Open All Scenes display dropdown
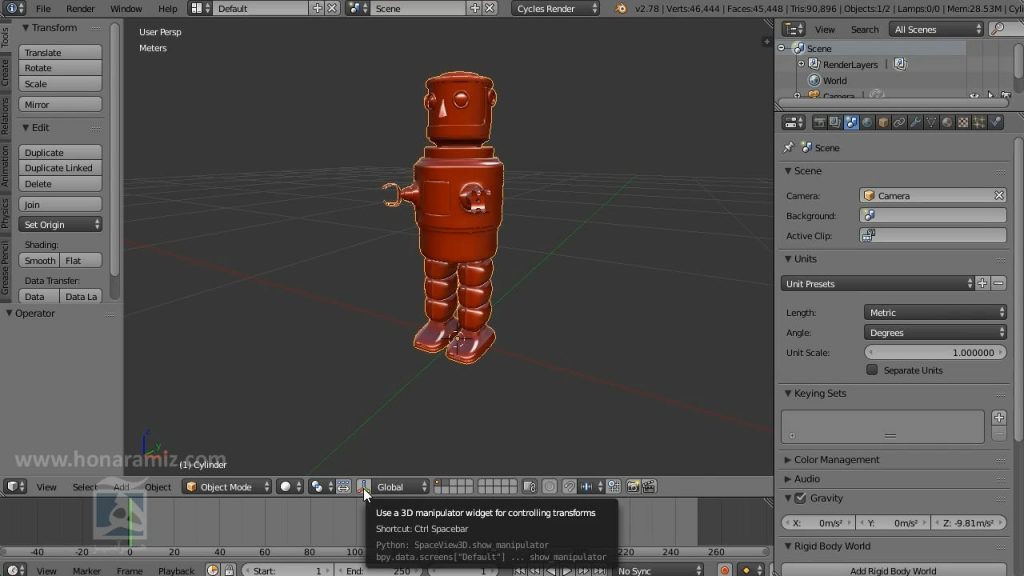 (936, 29)
